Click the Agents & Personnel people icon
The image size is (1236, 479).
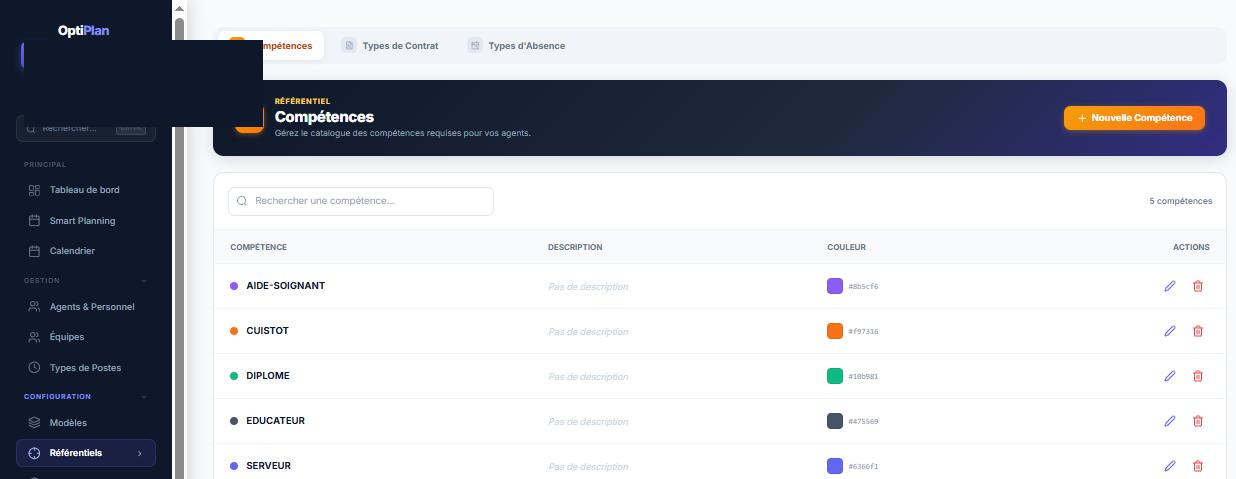[34, 307]
